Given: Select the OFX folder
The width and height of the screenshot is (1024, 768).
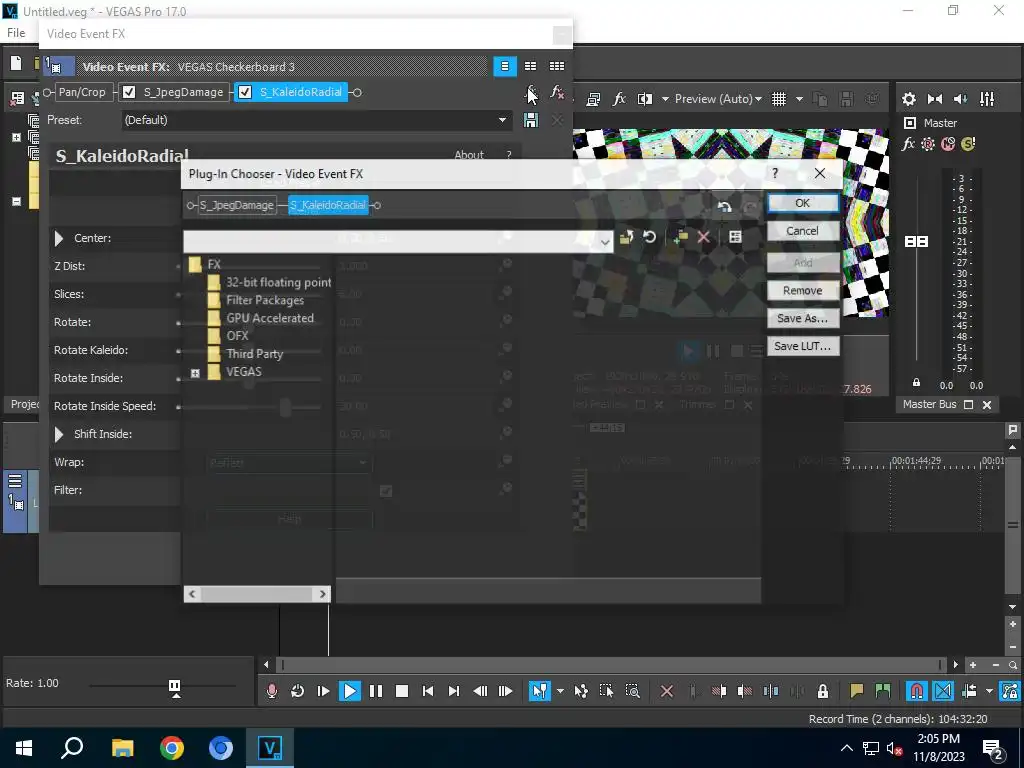Looking at the screenshot, I should [237, 336].
